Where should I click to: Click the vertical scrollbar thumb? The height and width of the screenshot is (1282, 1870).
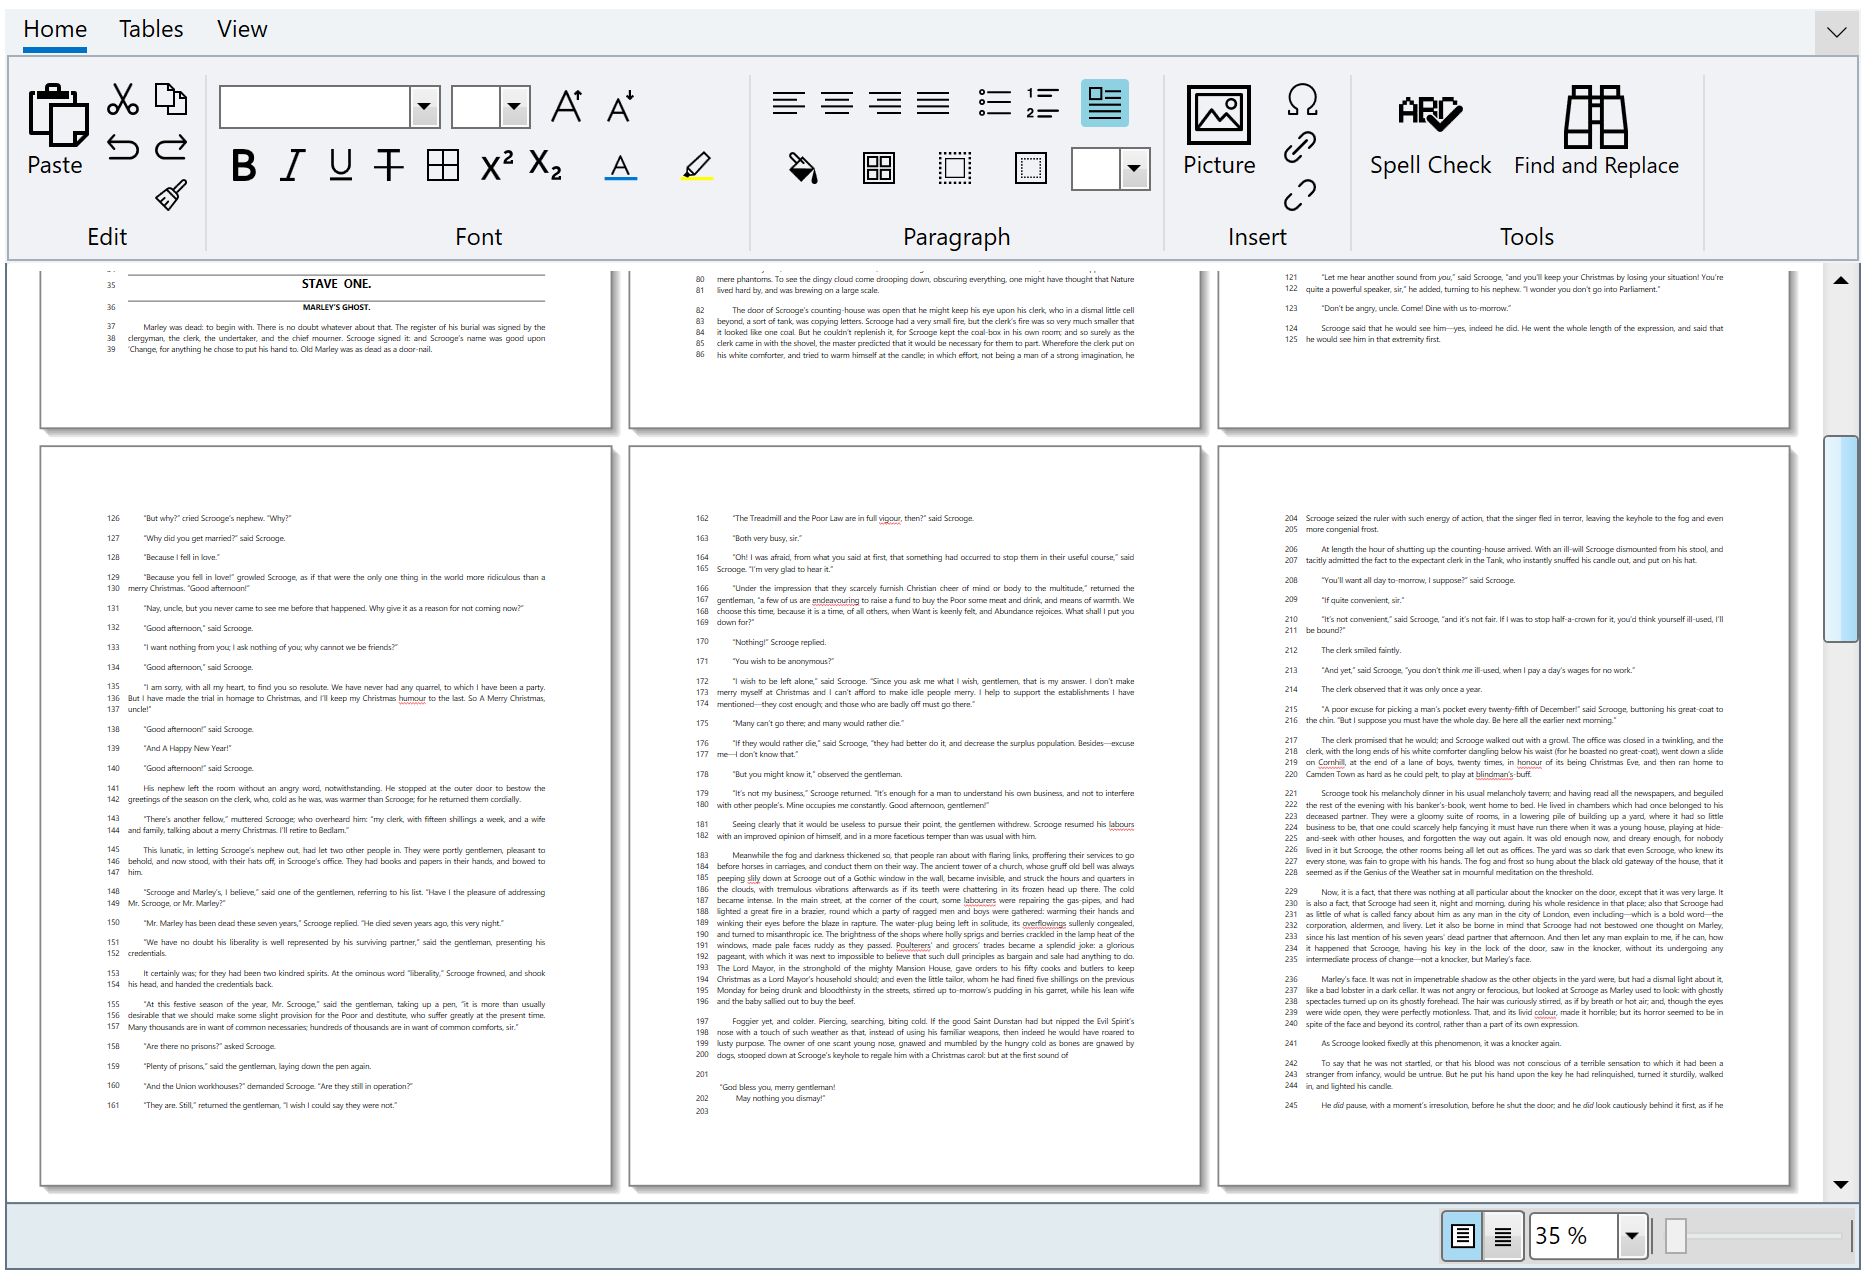[1841, 539]
